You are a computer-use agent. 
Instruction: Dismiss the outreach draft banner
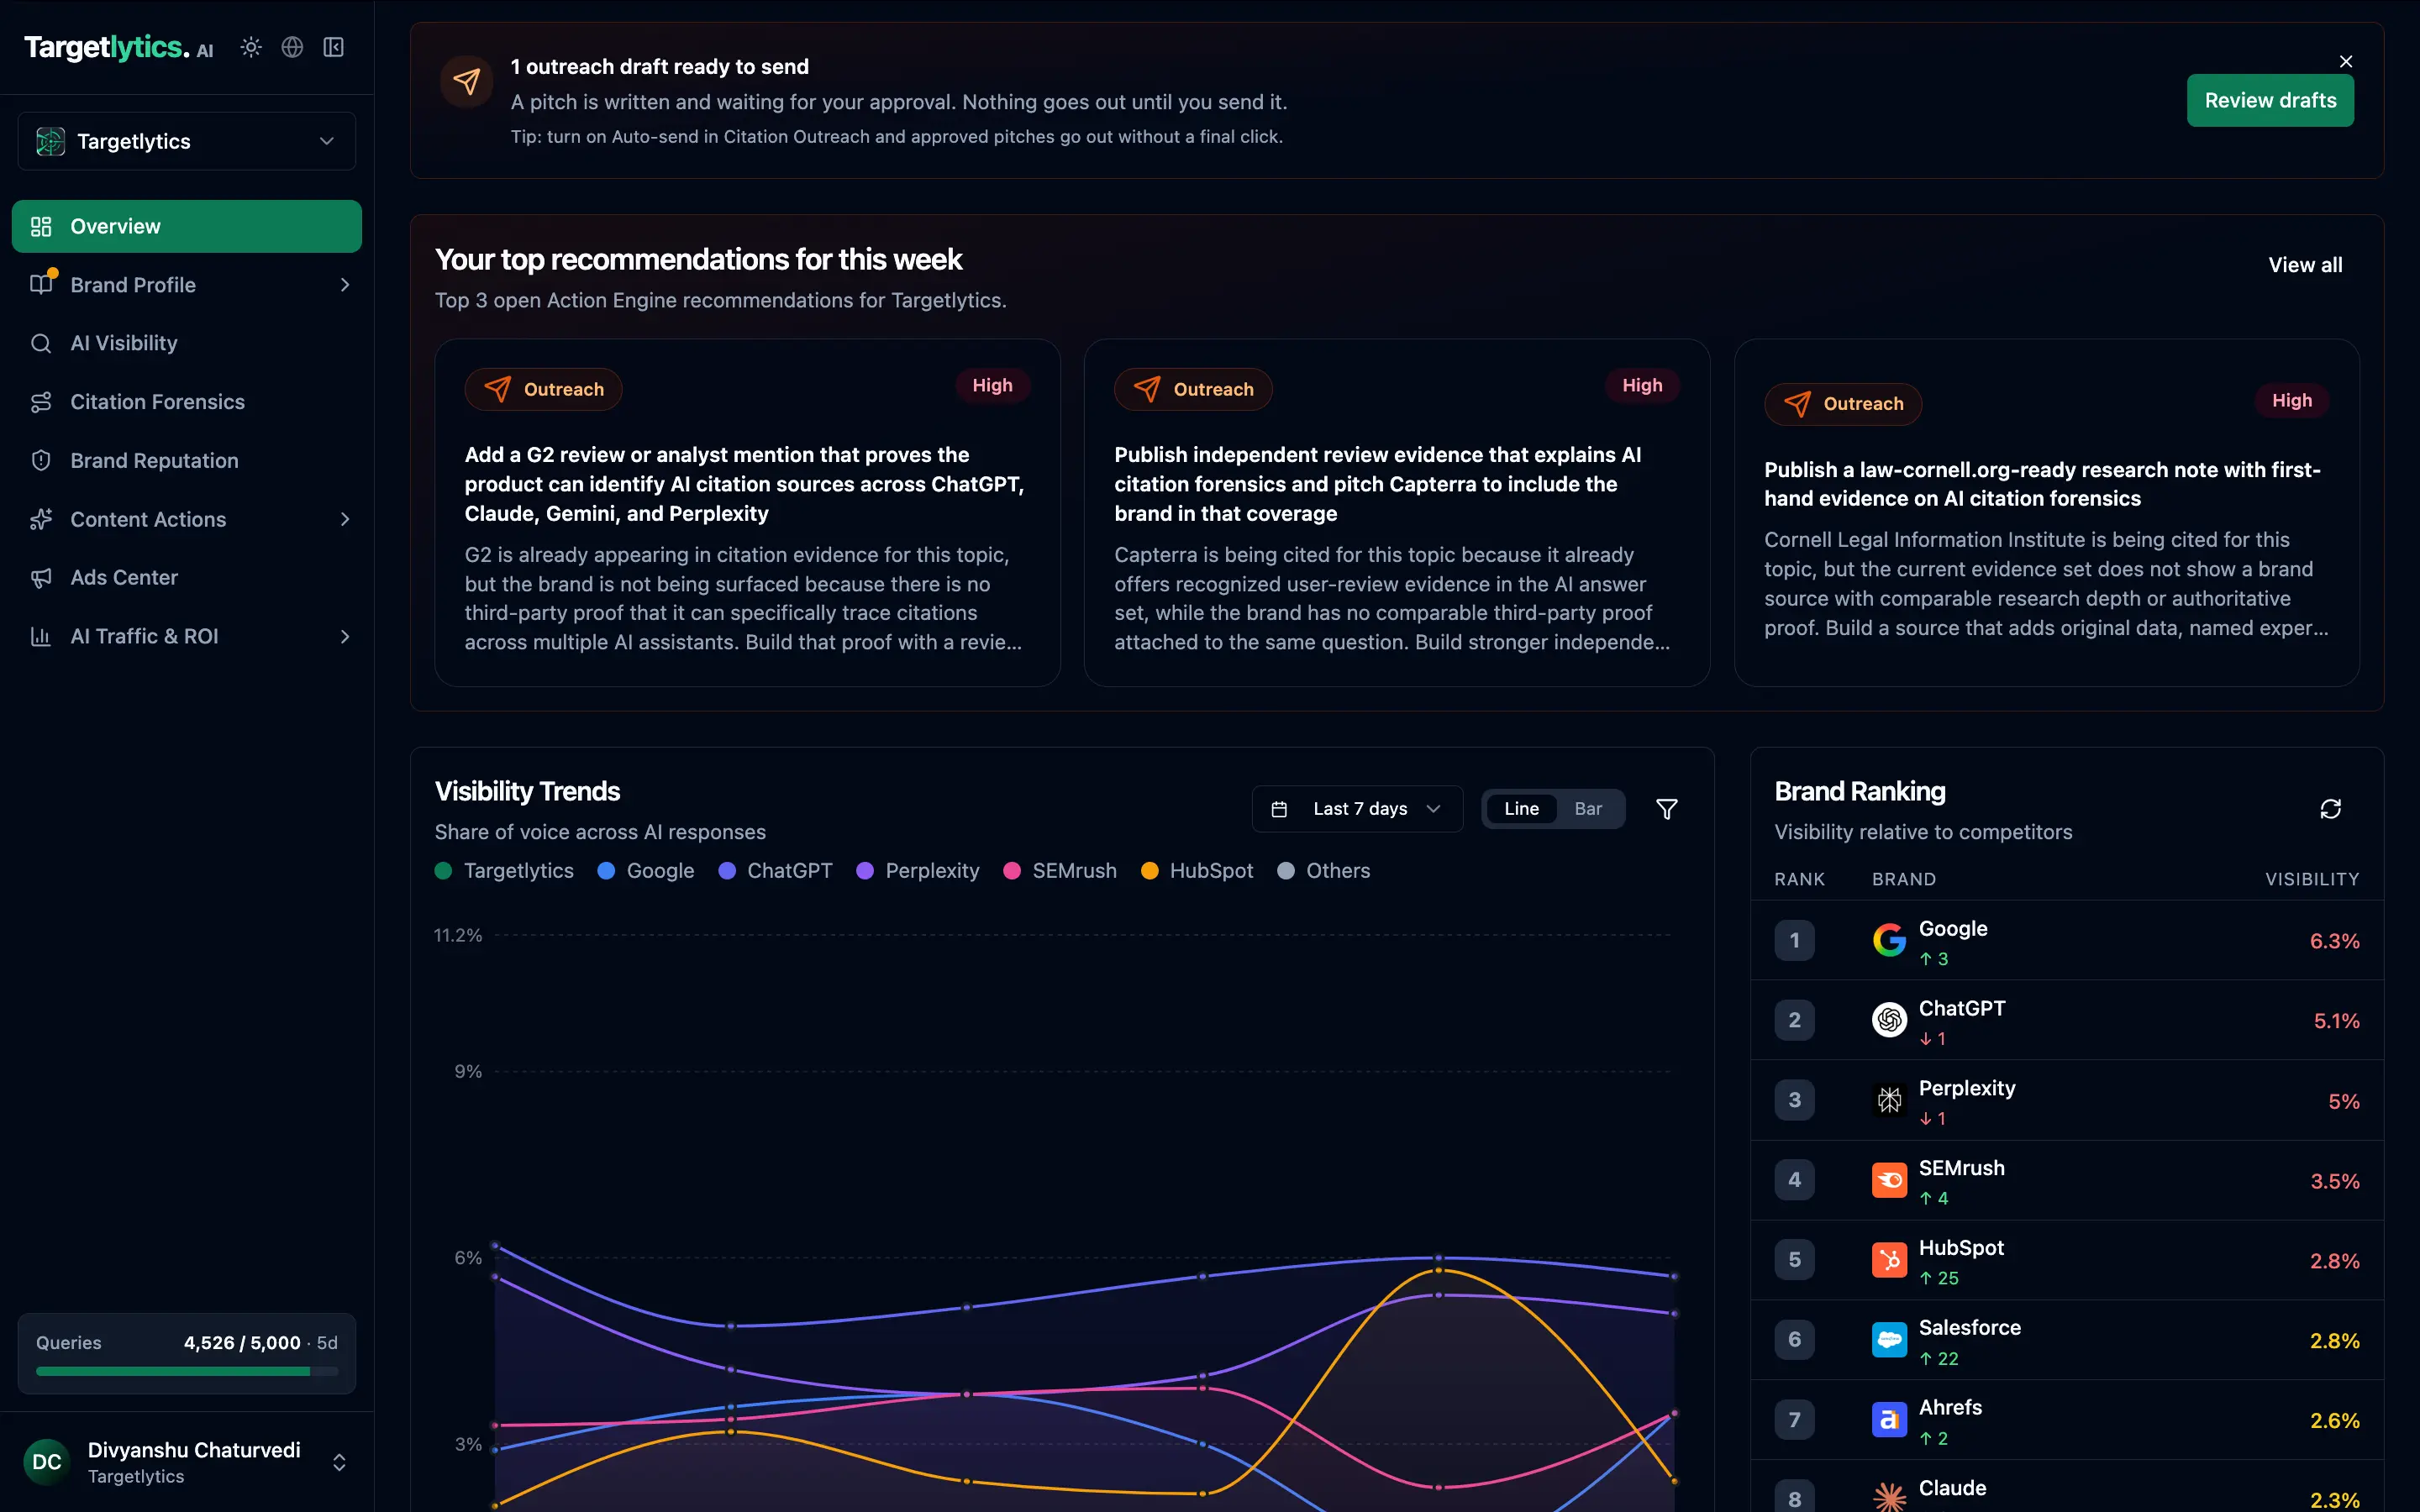click(x=2346, y=61)
